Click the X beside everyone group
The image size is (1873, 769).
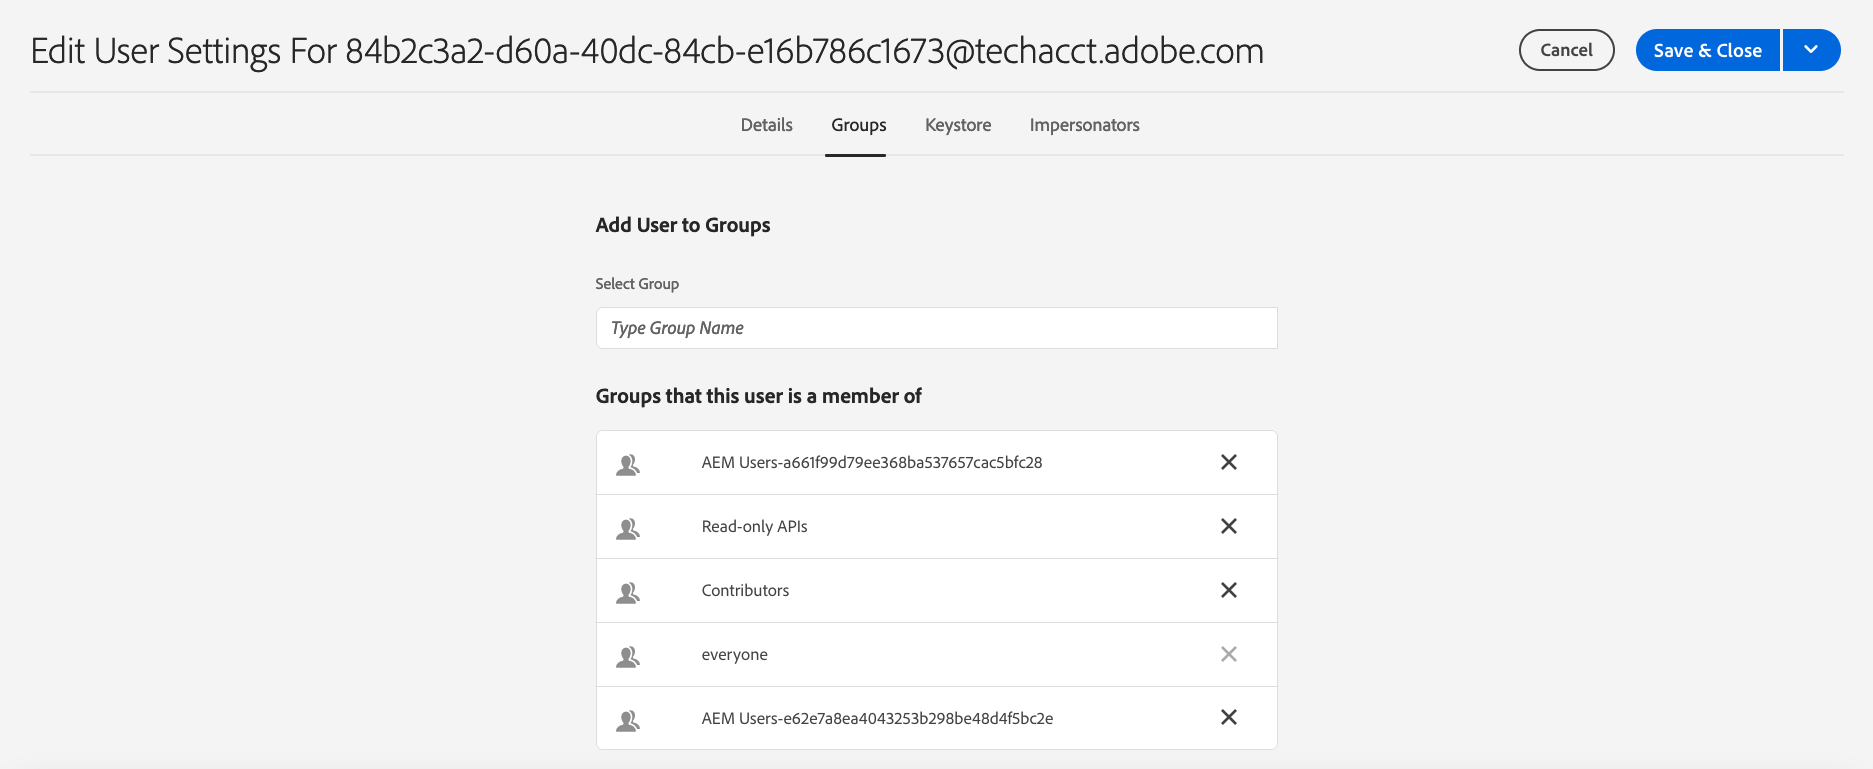pos(1229,654)
